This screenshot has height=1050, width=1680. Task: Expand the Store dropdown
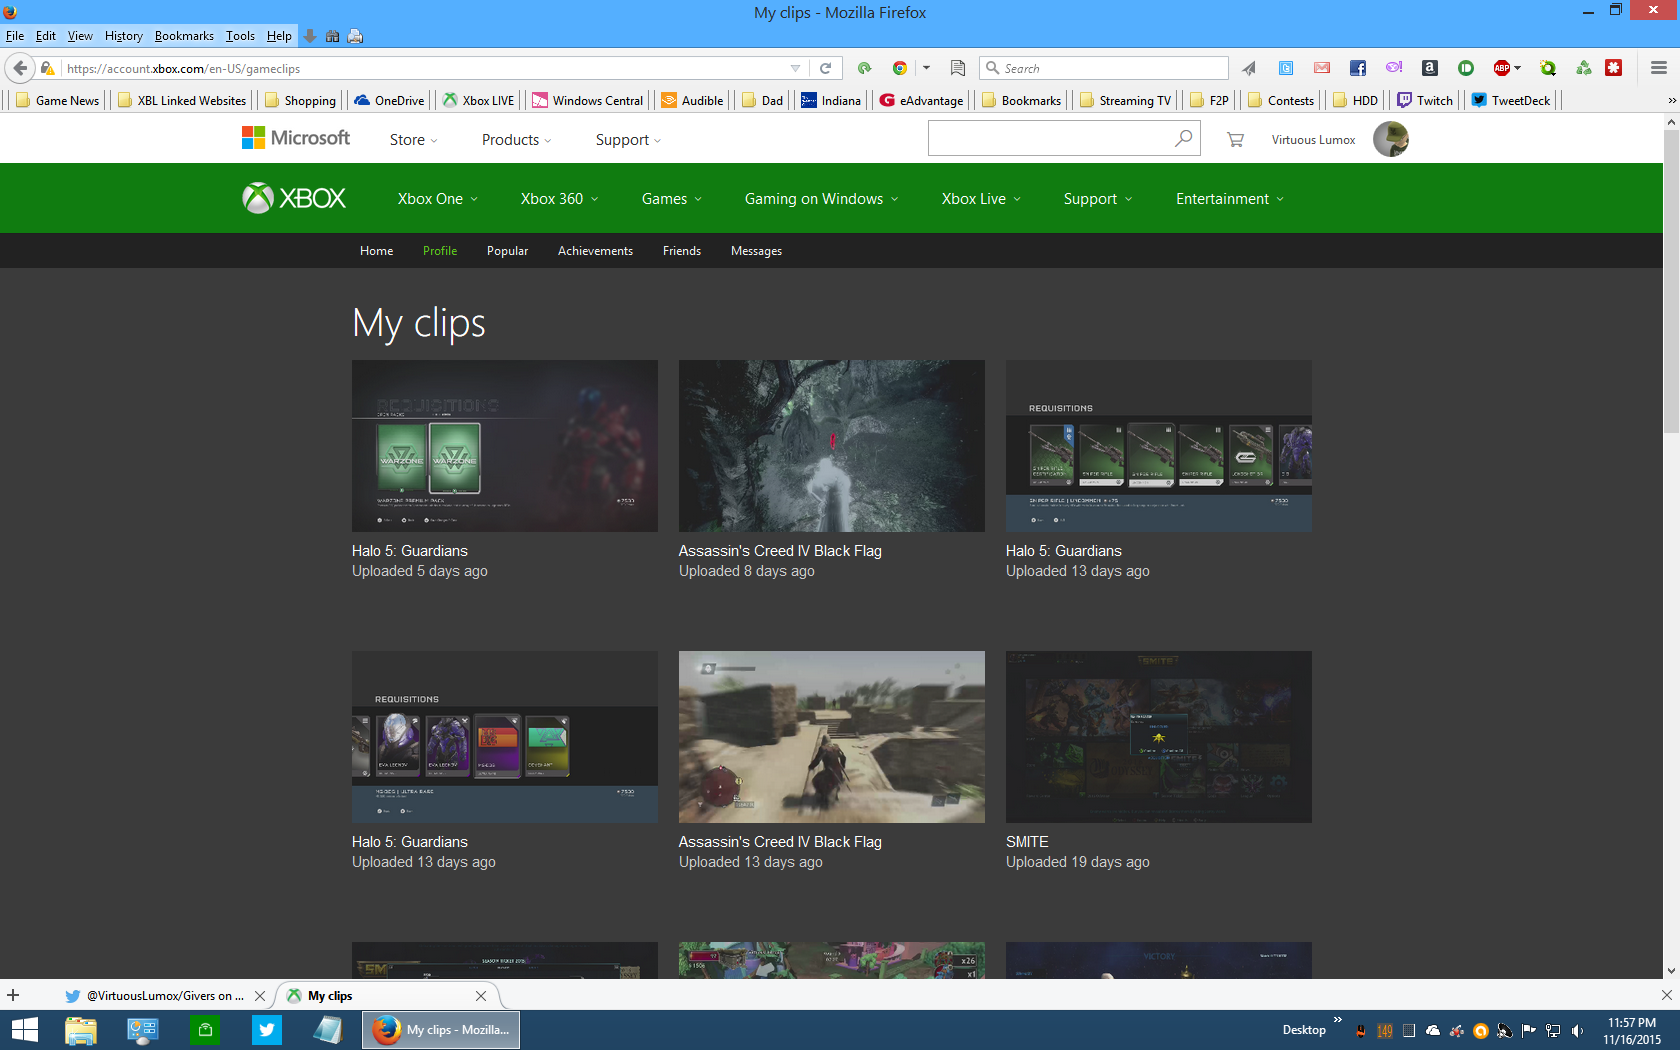tap(413, 140)
